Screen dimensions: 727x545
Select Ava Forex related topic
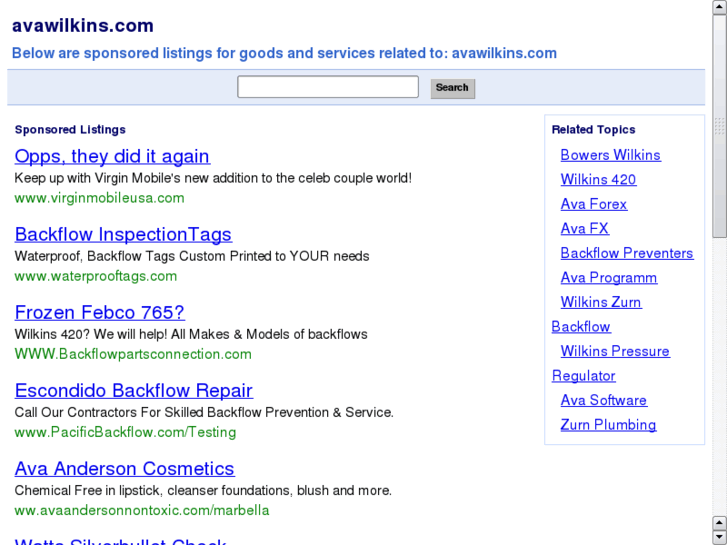point(593,204)
